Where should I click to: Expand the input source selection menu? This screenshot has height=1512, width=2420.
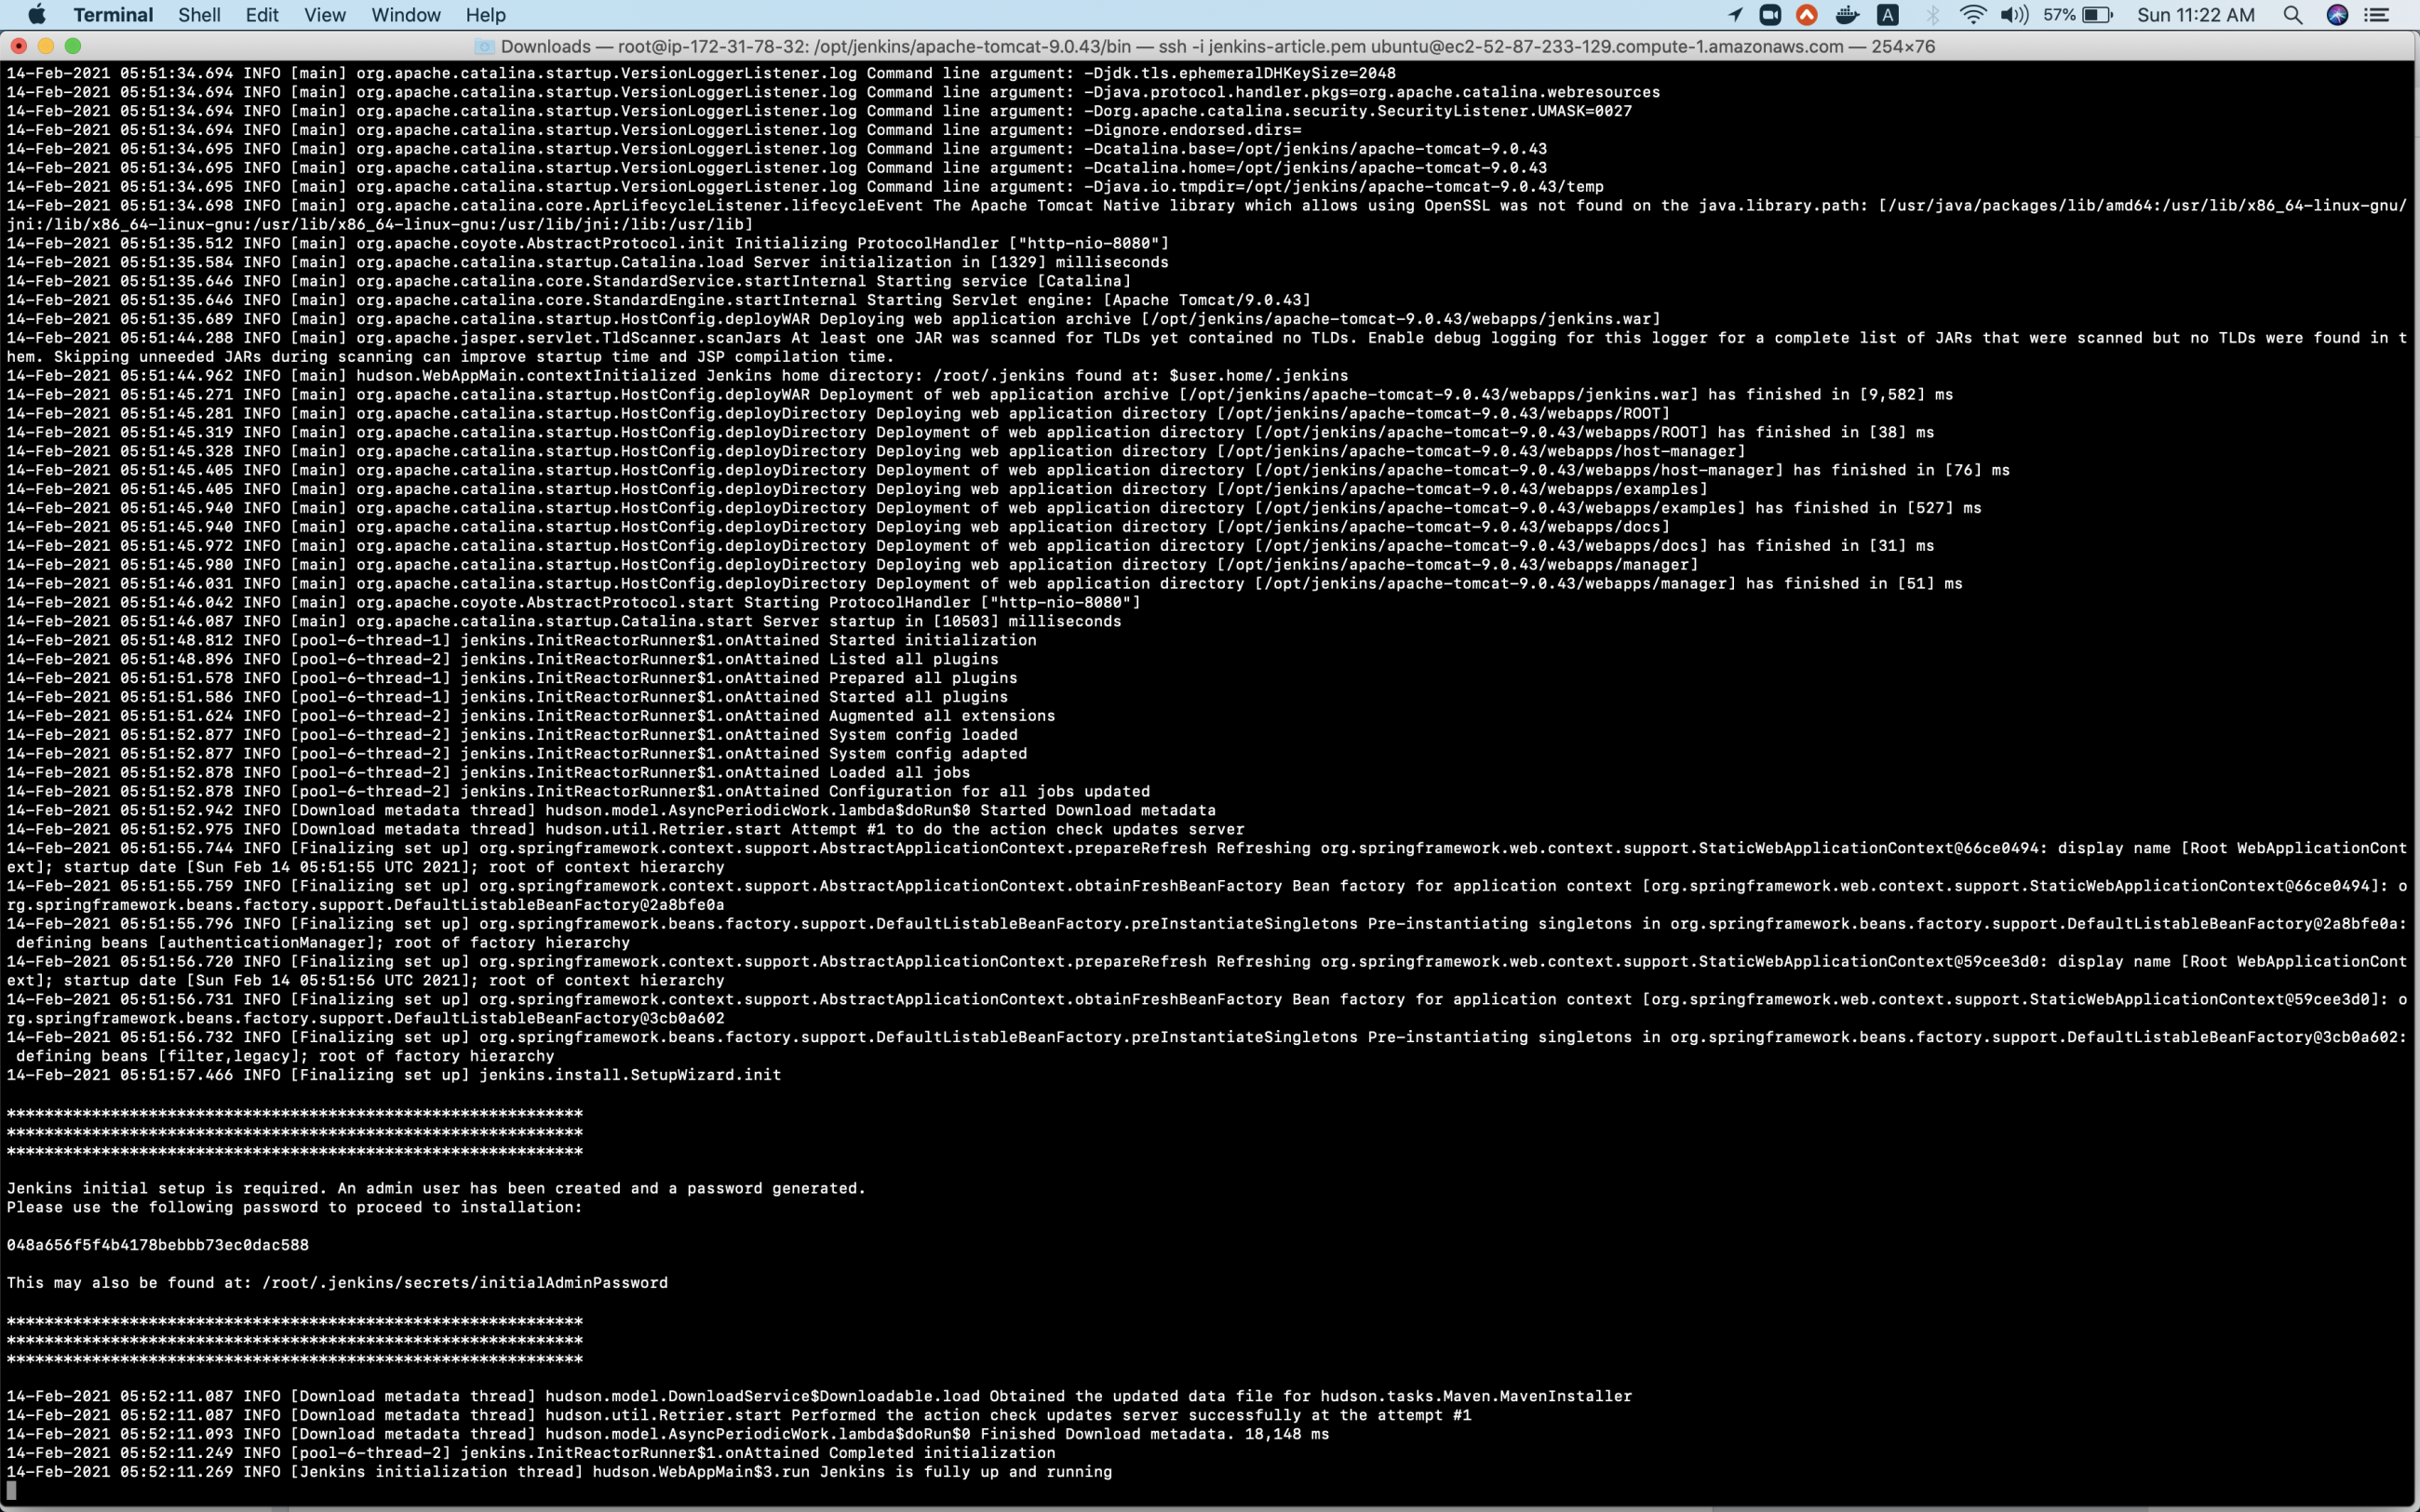[1888, 15]
